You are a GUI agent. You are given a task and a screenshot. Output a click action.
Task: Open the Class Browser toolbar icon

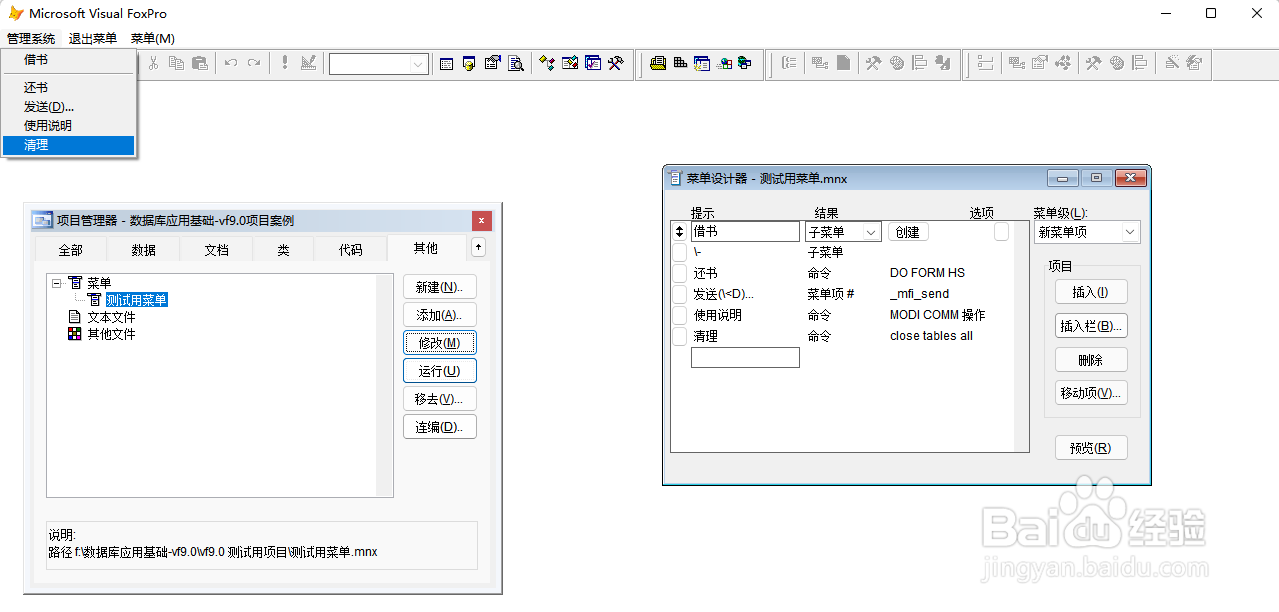click(x=547, y=63)
